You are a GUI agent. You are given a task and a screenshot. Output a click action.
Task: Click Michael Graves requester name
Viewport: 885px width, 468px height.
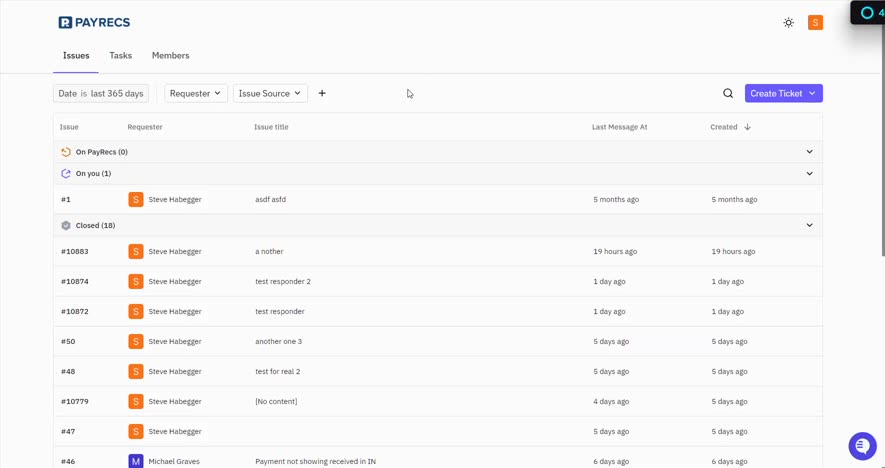coord(173,461)
